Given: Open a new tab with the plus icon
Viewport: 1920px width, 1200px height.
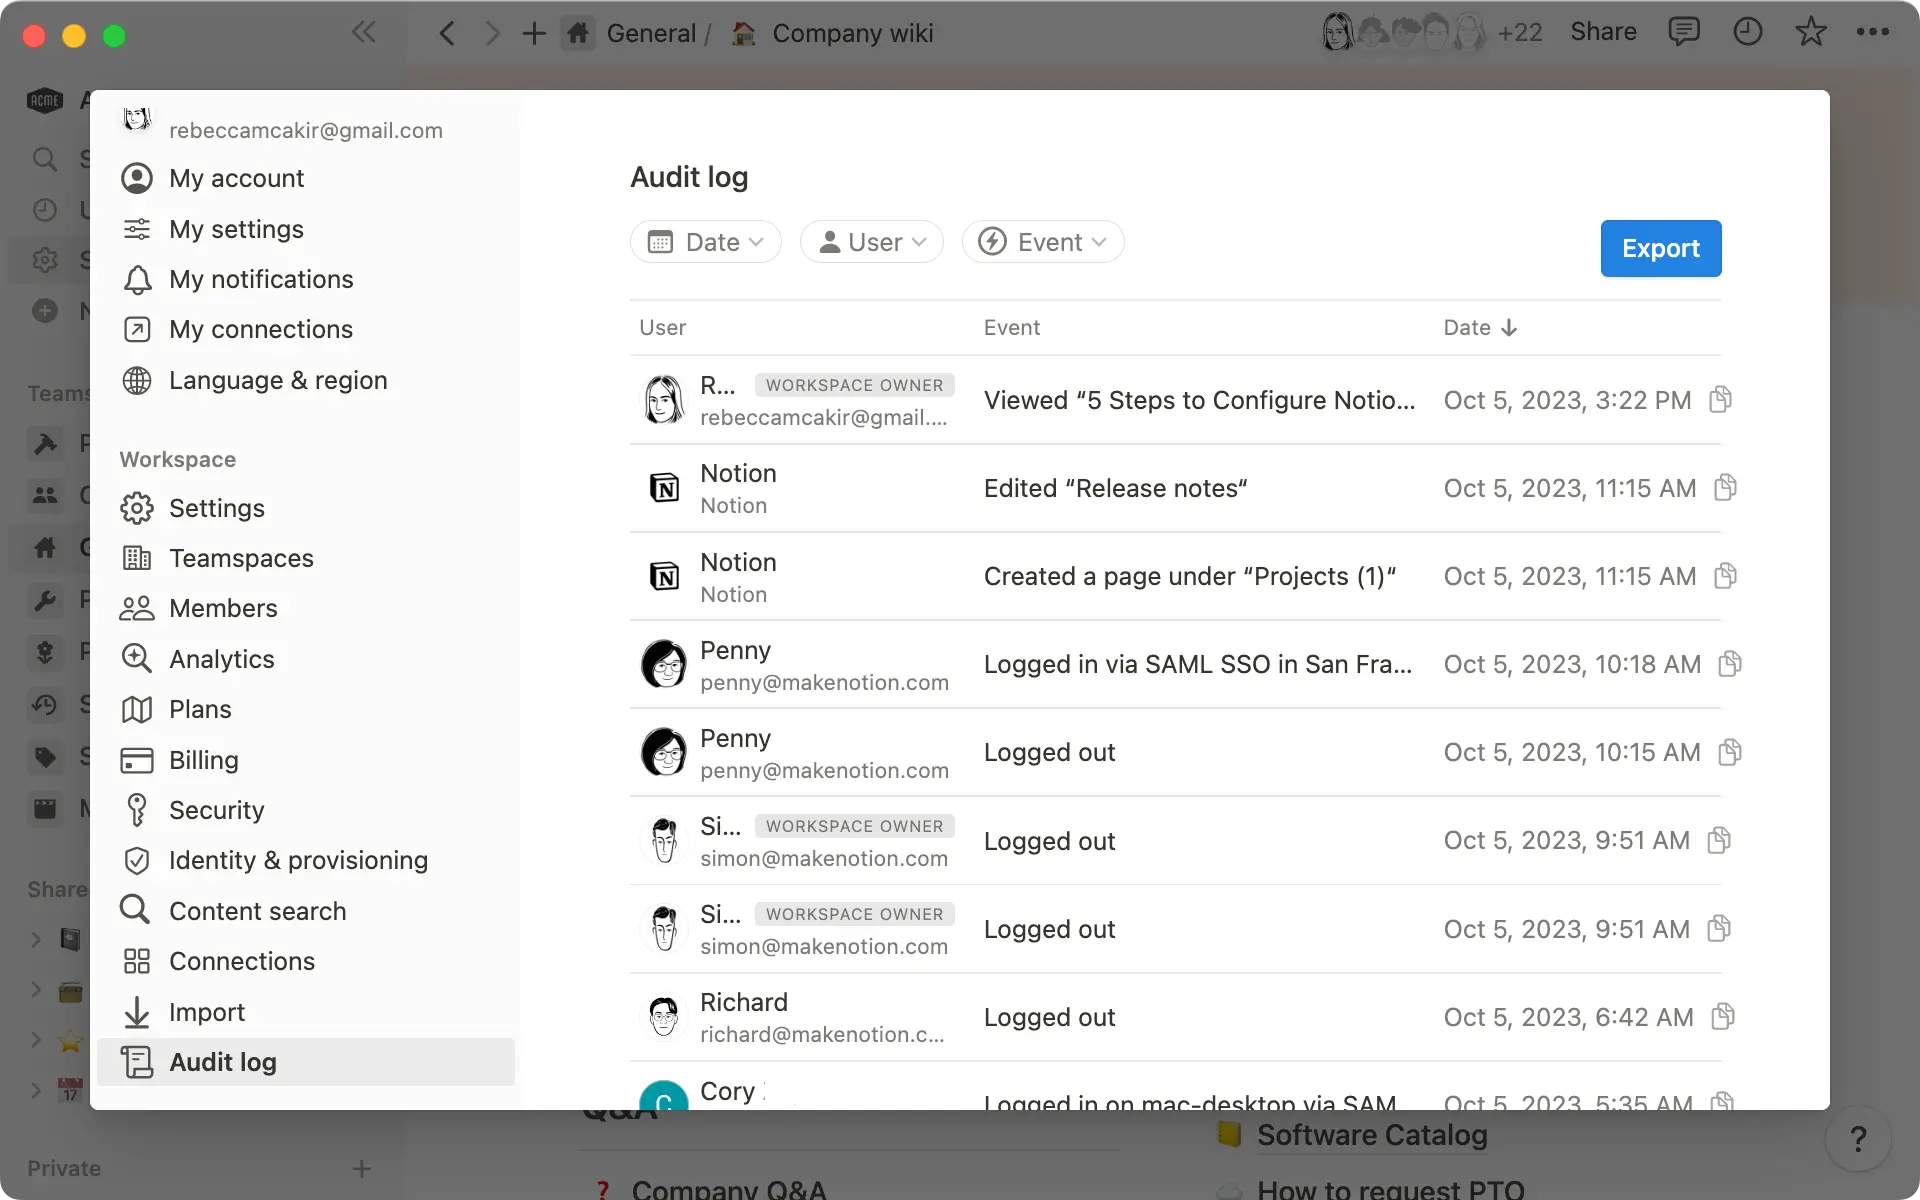Looking at the screenshot, I should click(x=534, y=31).
